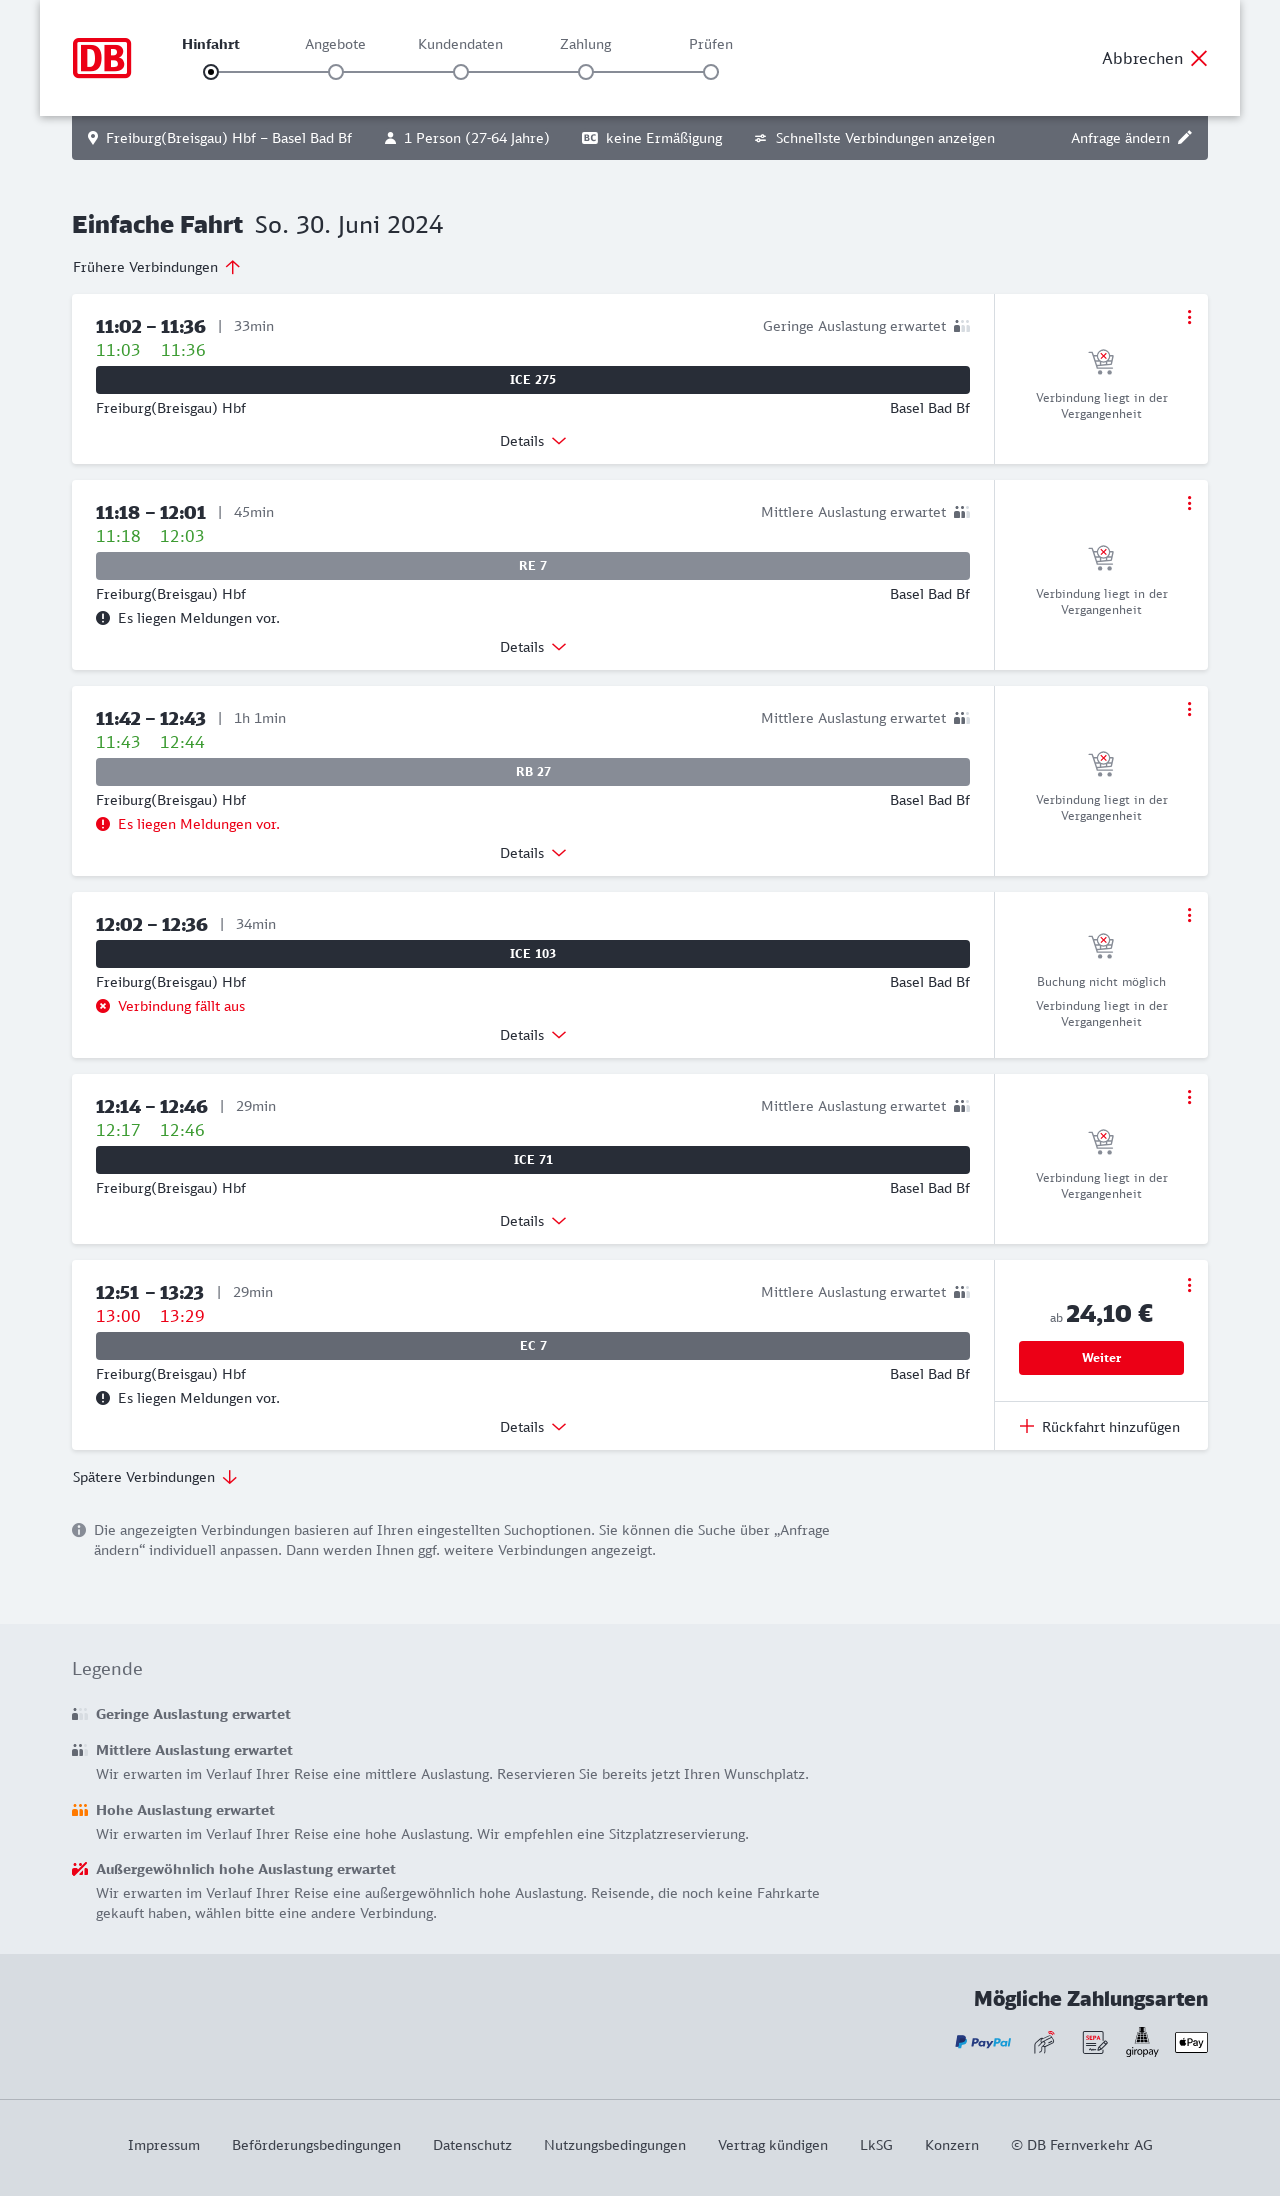Open the three-dot menu for EC 7
The image size is (1280, 2196).
(1189, 1285)
